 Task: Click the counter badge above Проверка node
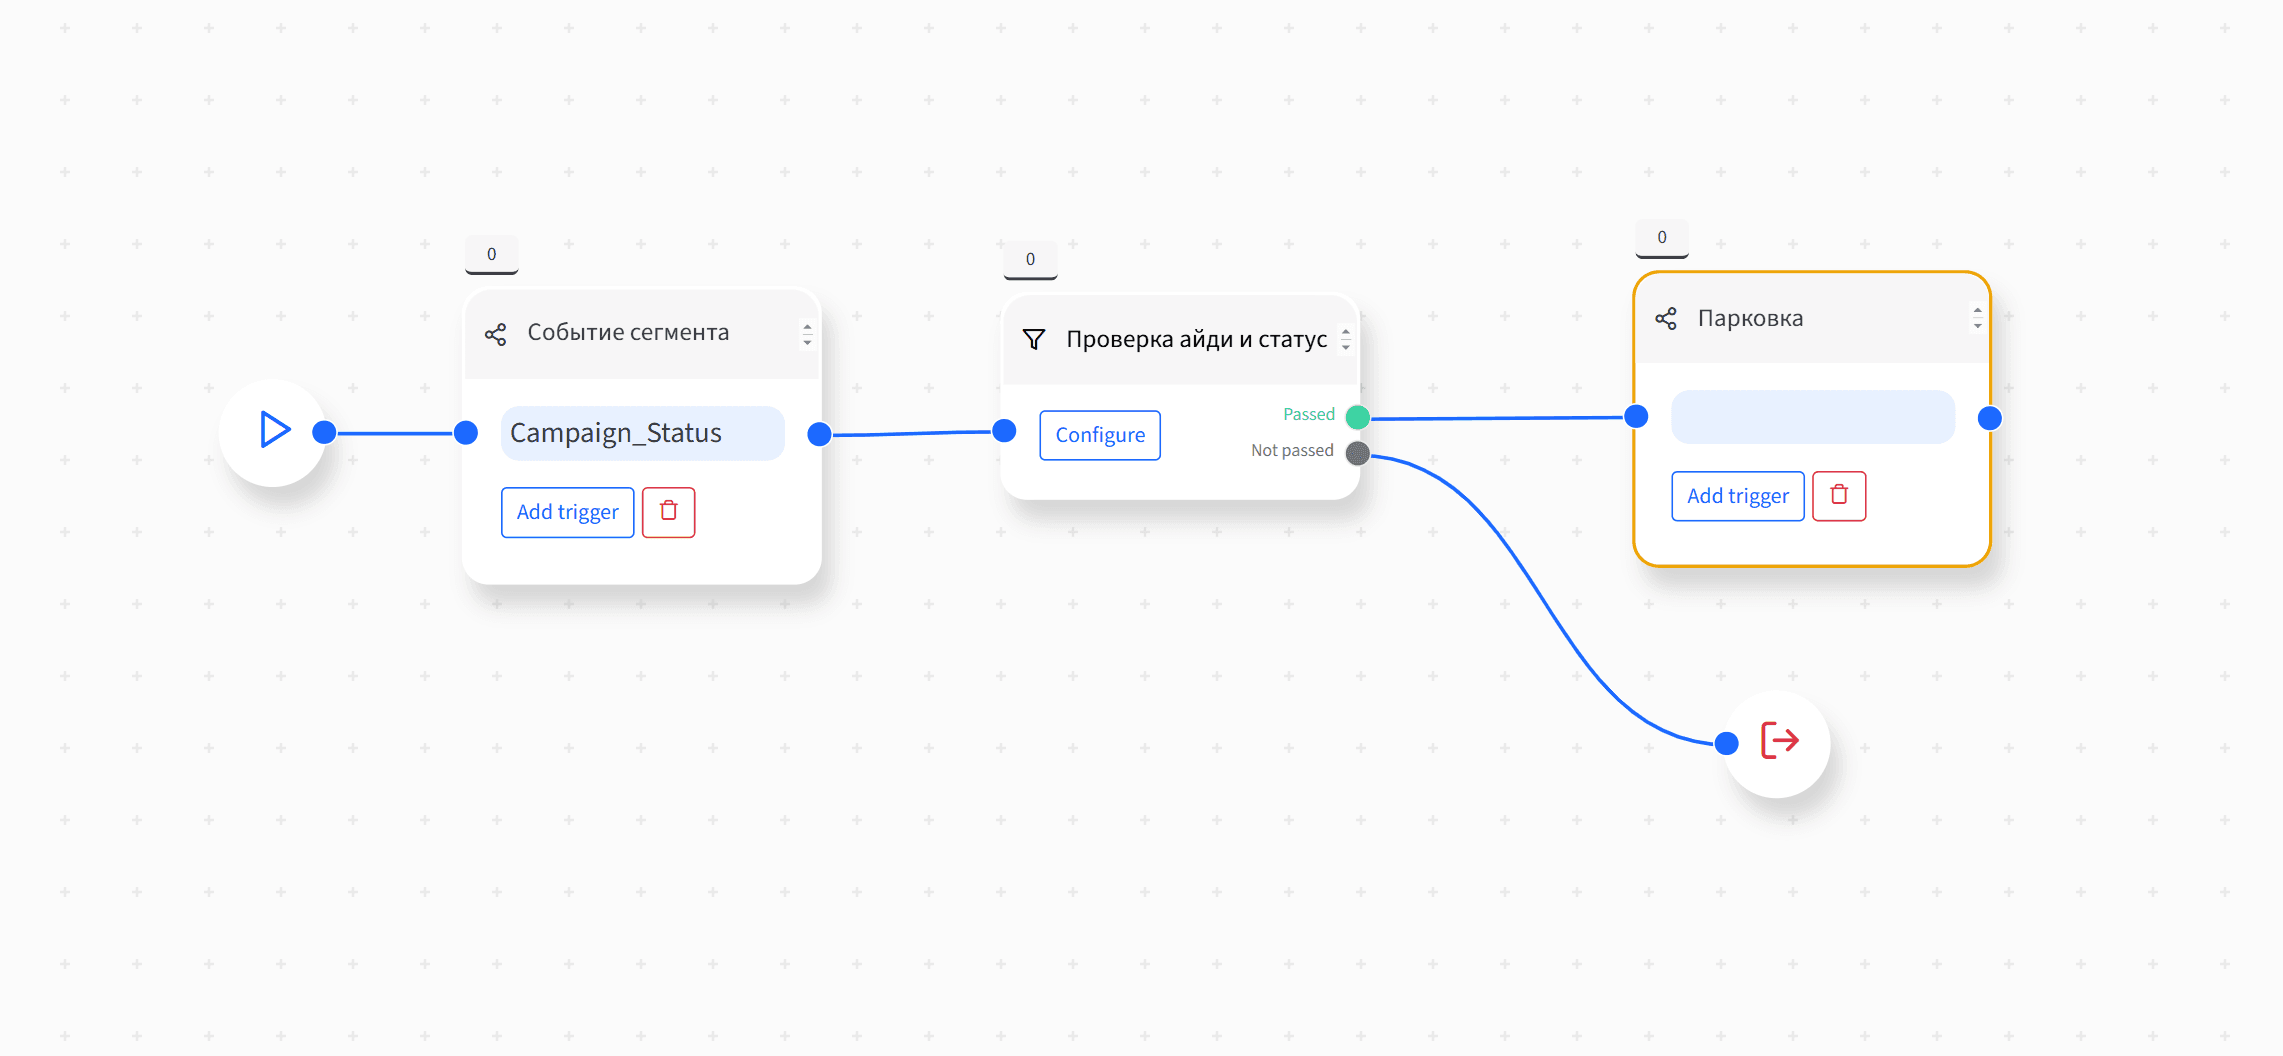(1030, 260)
